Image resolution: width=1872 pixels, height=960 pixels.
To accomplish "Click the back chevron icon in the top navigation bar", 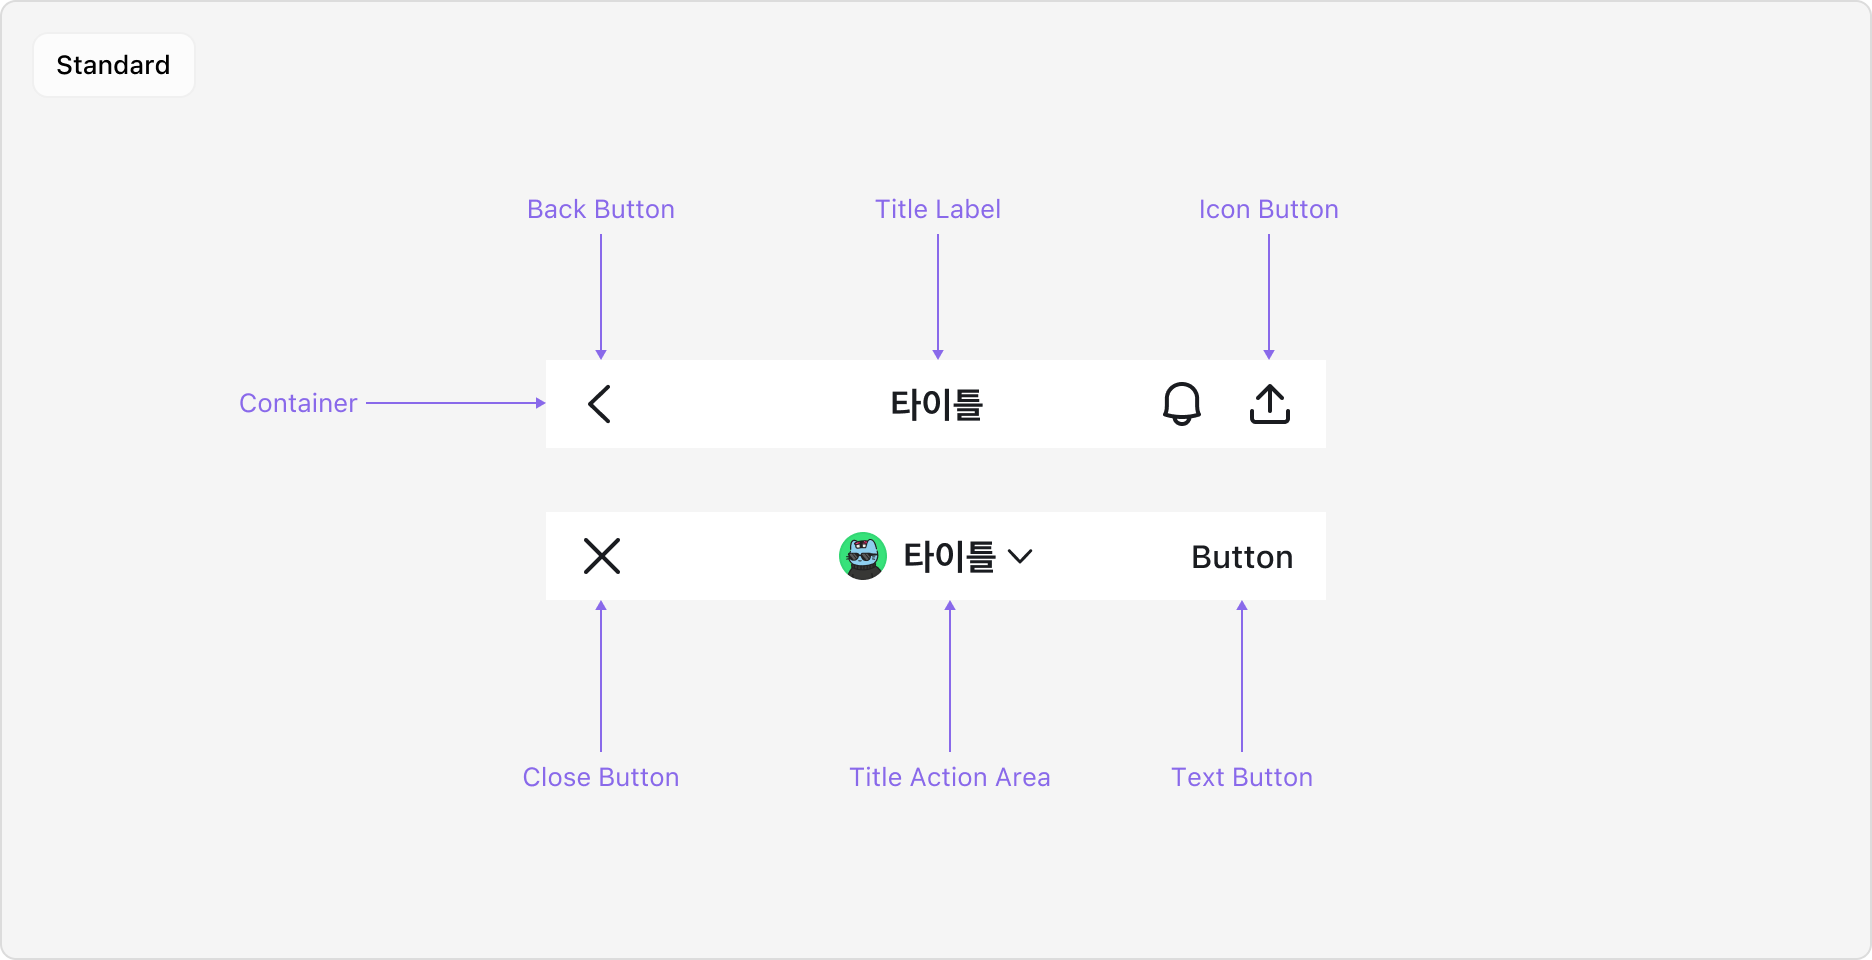I will pos(600,404).
